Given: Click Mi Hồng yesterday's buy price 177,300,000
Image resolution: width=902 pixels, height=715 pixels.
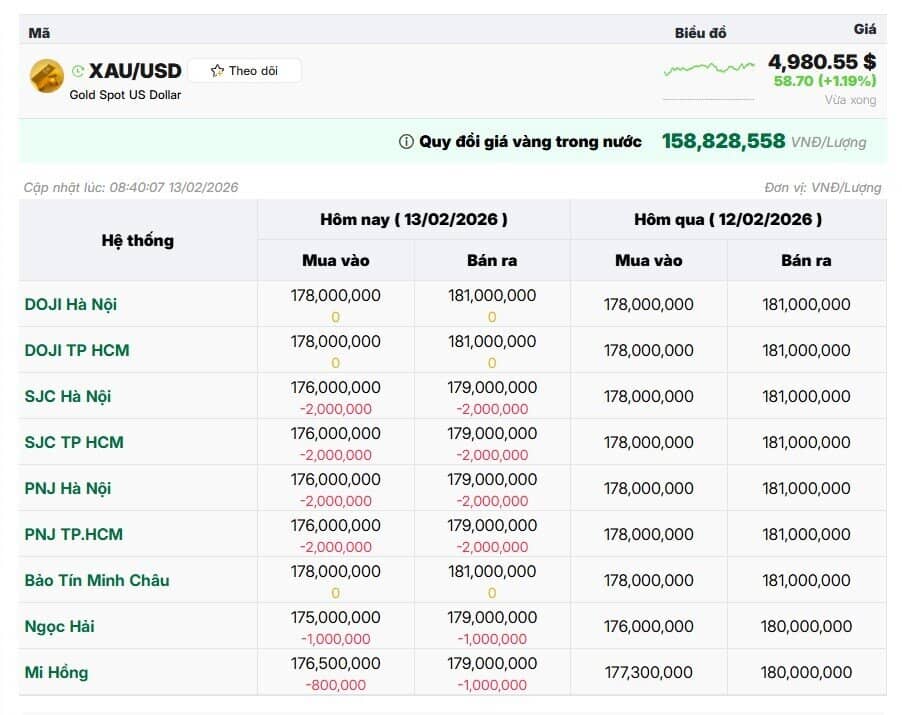Looking at the screenshot, I should 648,672.
